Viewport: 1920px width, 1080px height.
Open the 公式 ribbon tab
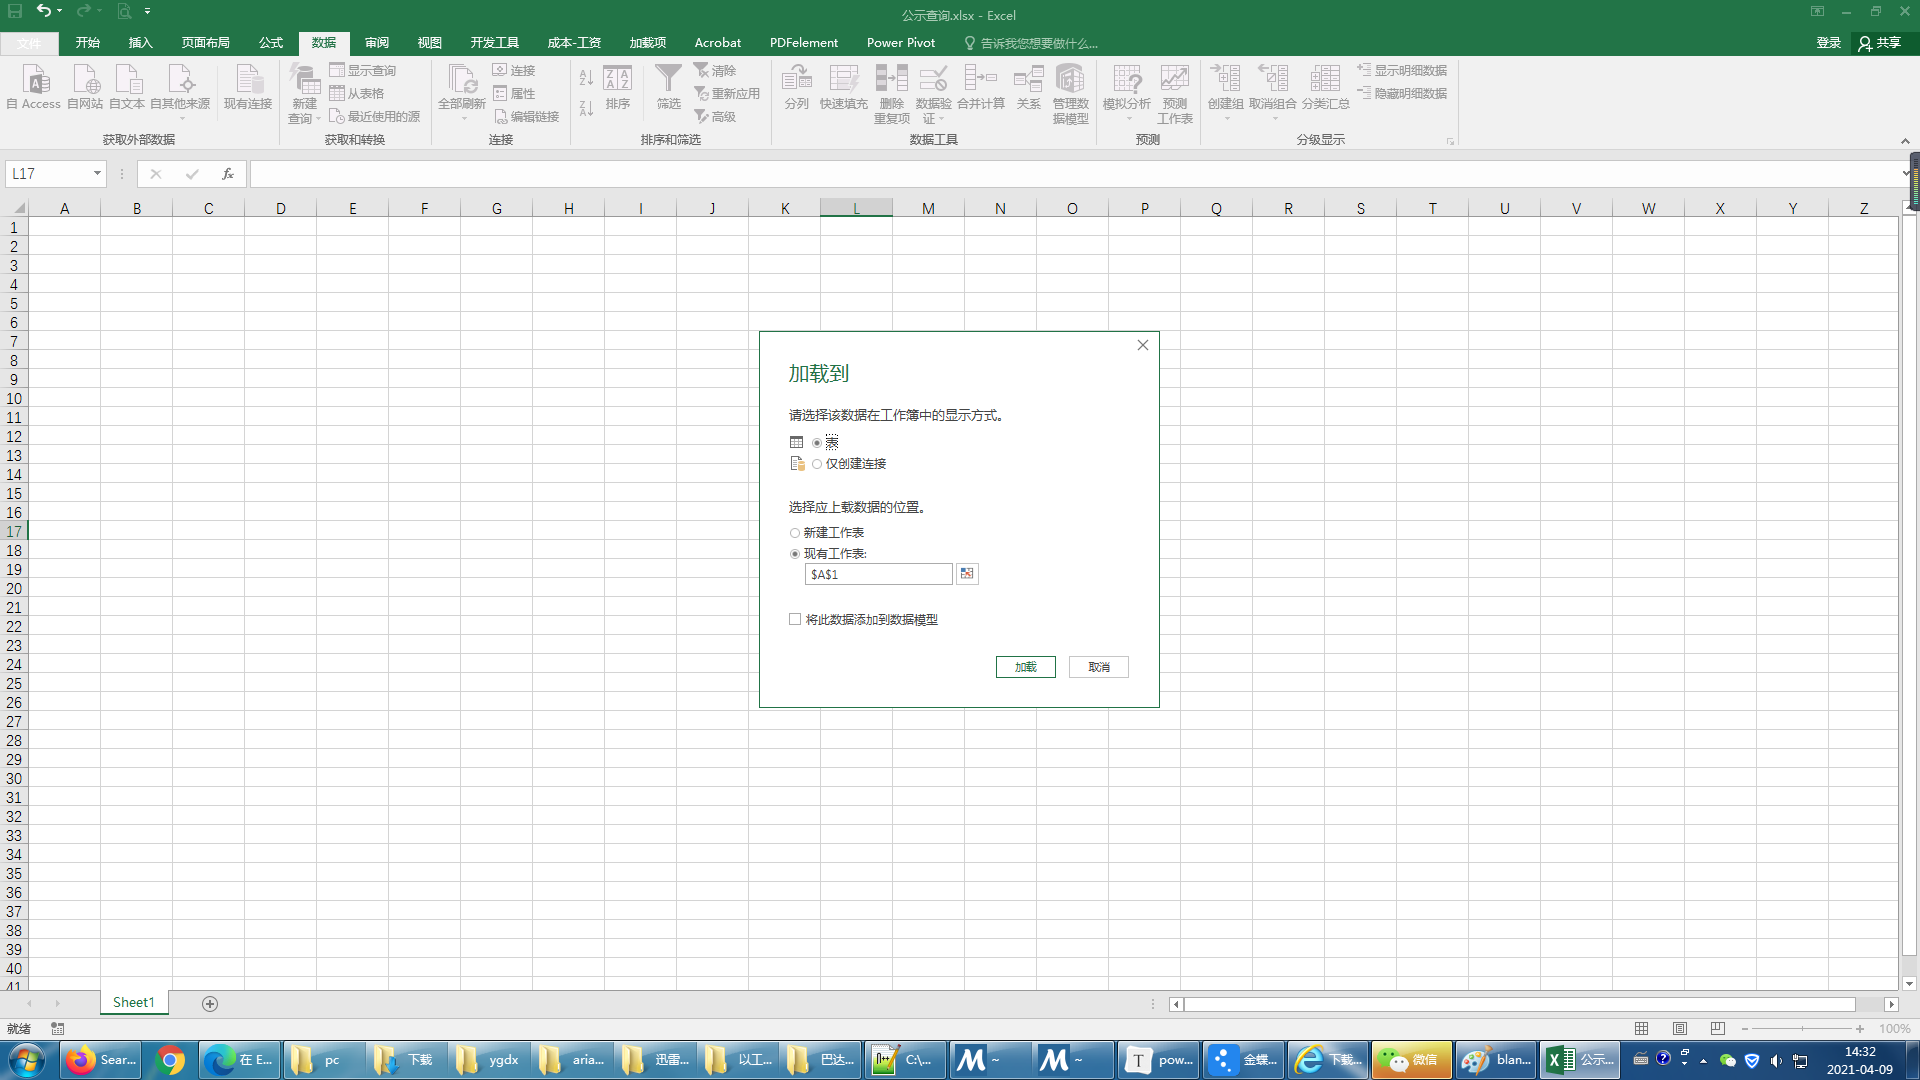[x=271, y=43]
